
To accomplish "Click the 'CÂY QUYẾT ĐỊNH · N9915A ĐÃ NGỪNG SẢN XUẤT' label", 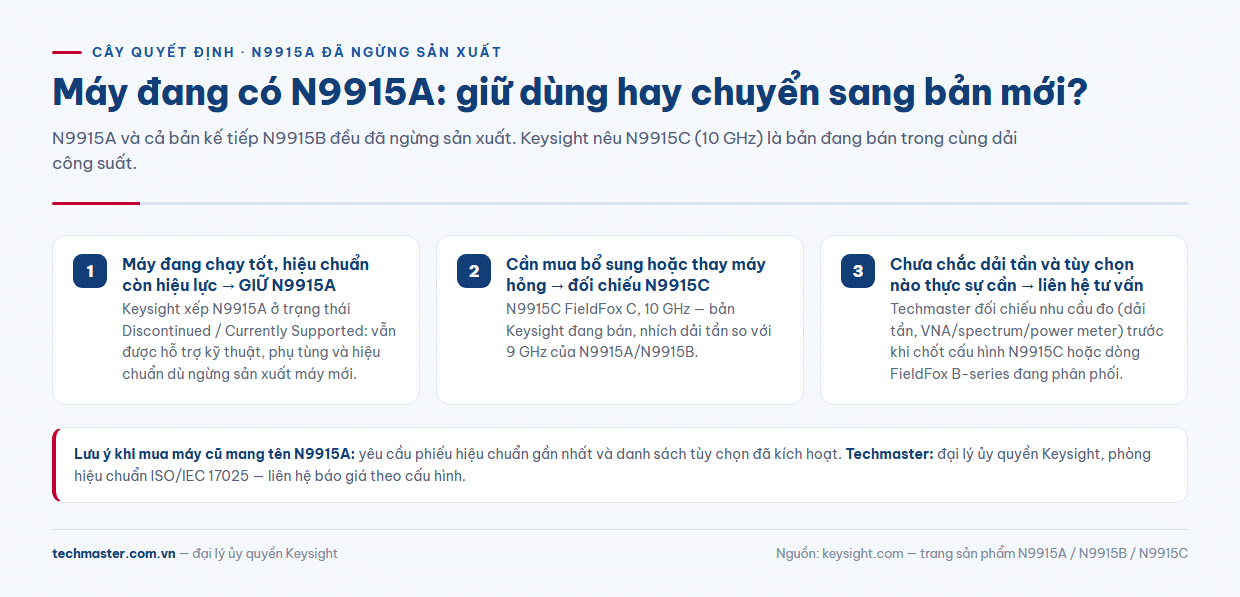I will pyautogui.click(x=297, y=52).
